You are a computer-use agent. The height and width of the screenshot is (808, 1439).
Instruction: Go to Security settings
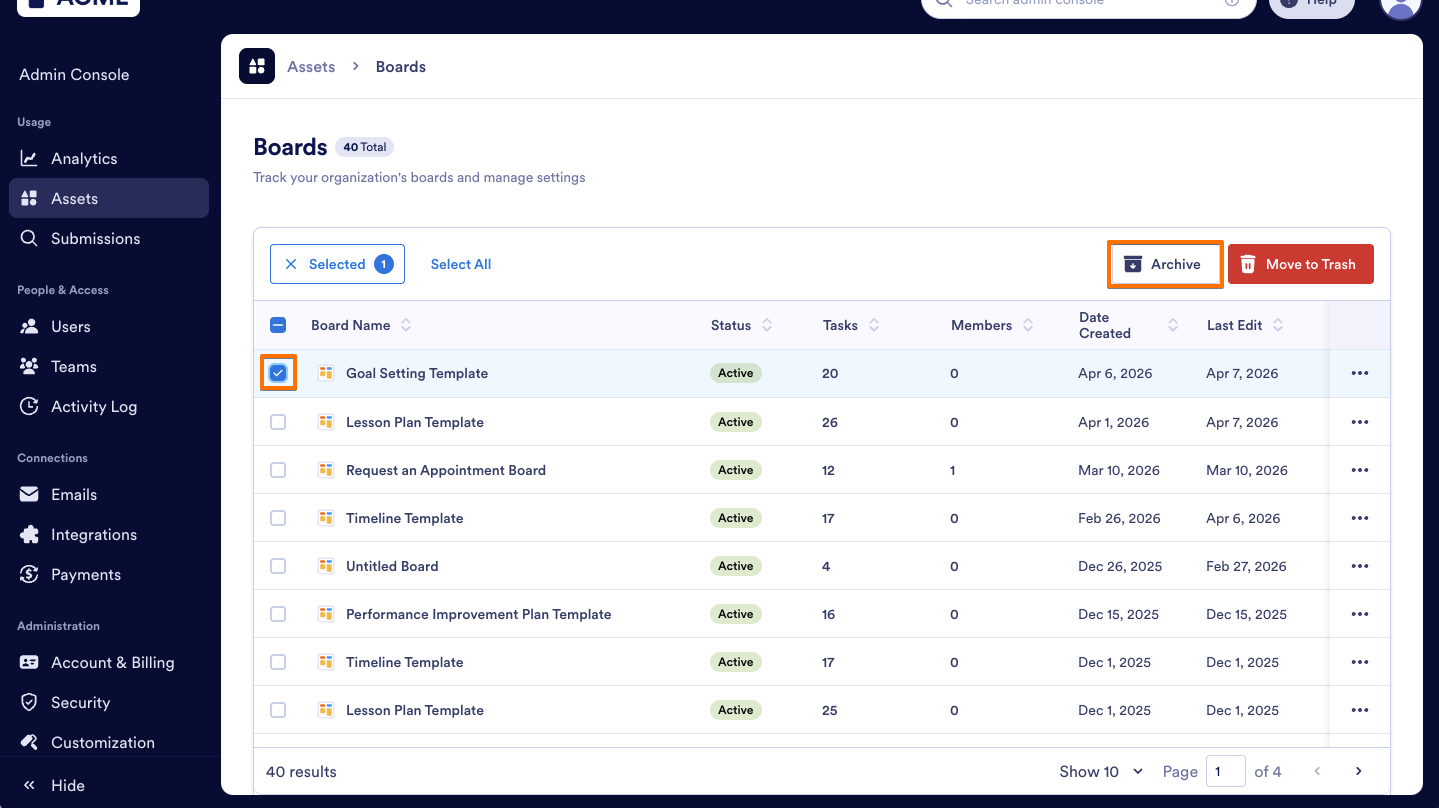click(79, 702)
